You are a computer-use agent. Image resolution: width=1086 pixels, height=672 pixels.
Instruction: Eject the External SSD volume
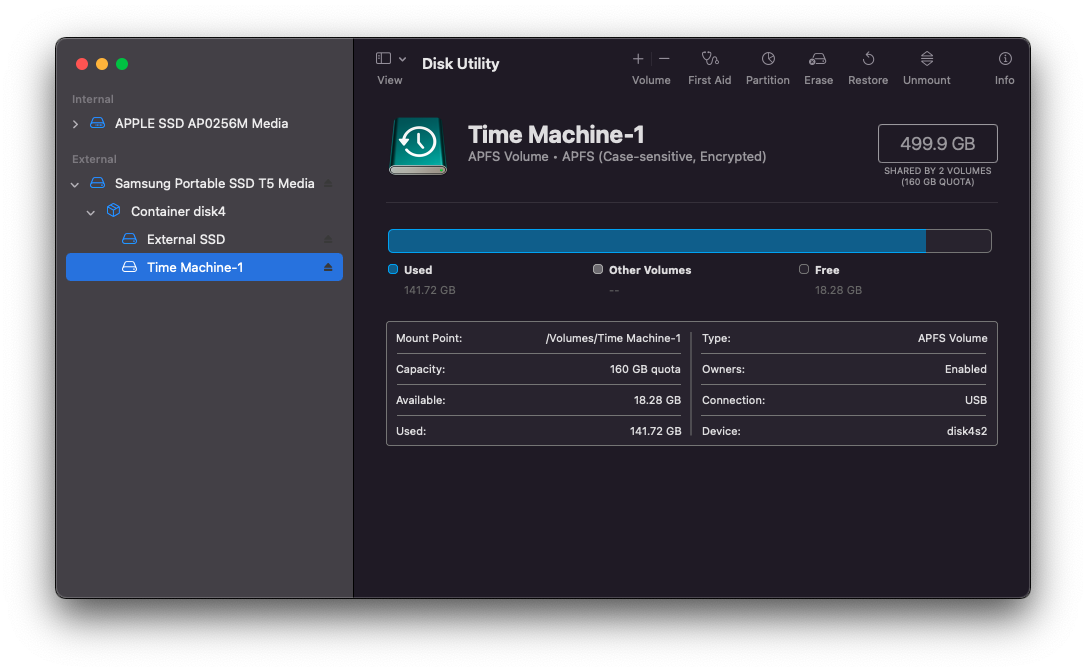pyautogui.click(x=328, y=240)
